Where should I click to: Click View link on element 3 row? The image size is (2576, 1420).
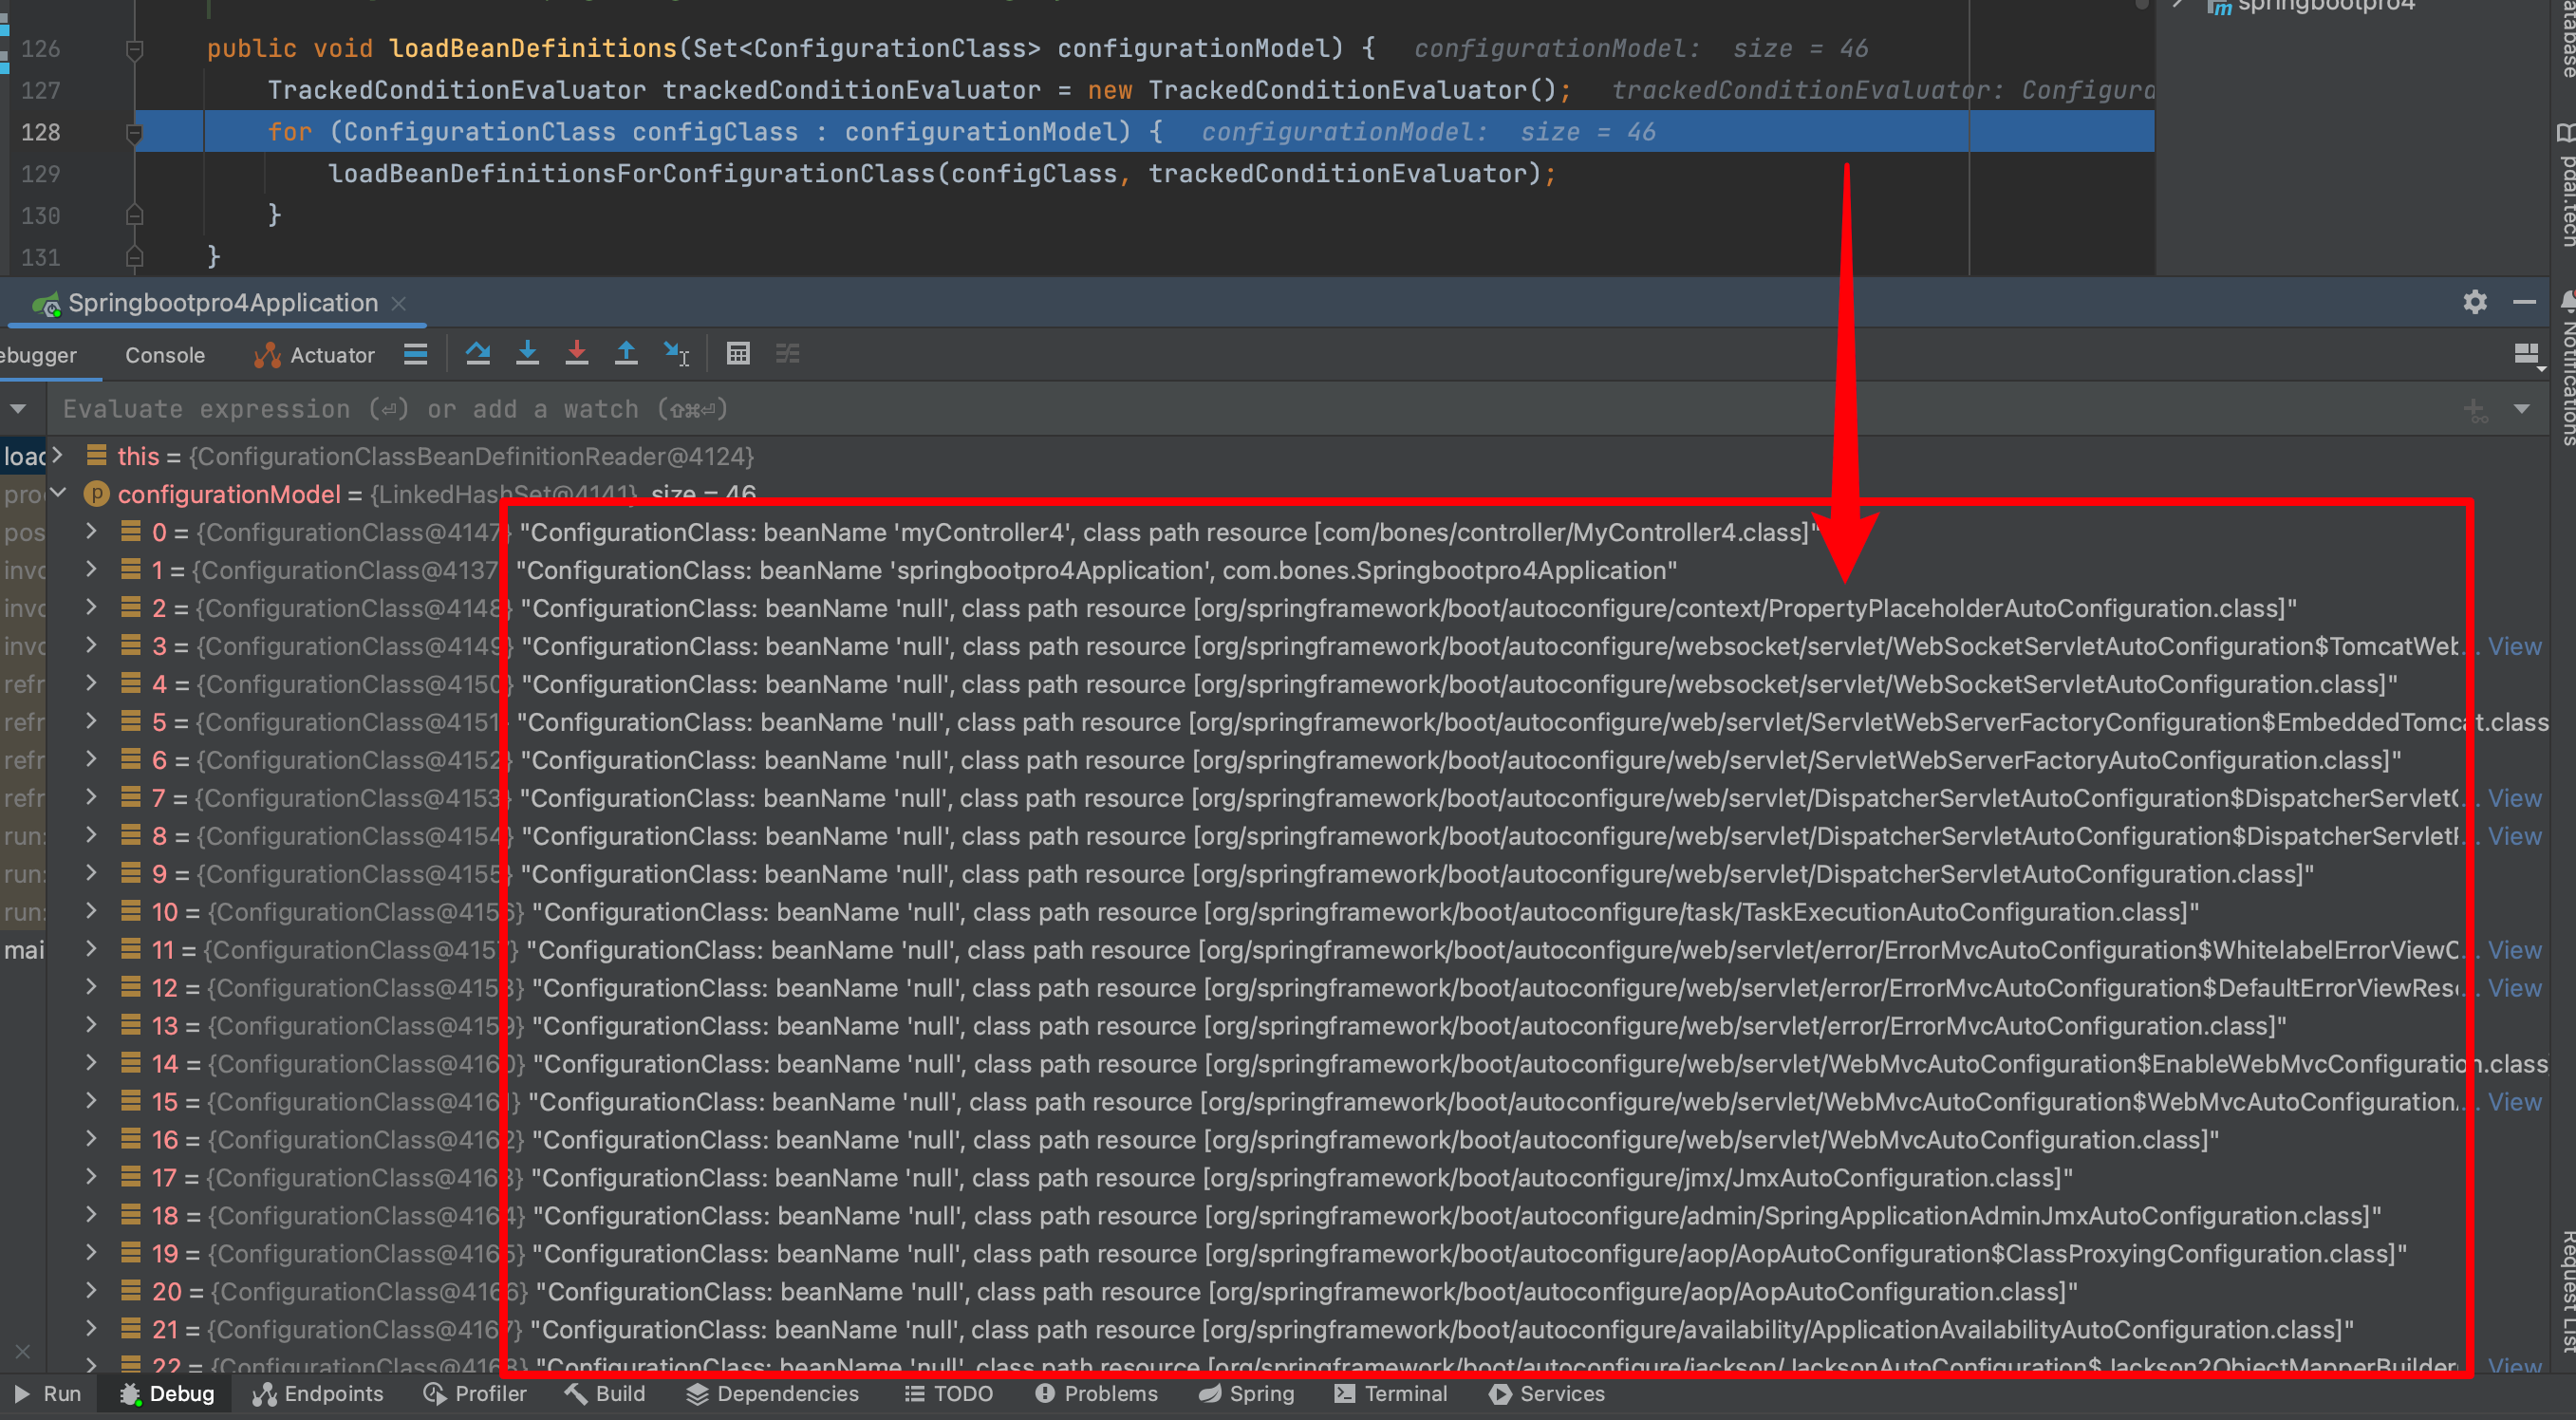pos(2514,647)
